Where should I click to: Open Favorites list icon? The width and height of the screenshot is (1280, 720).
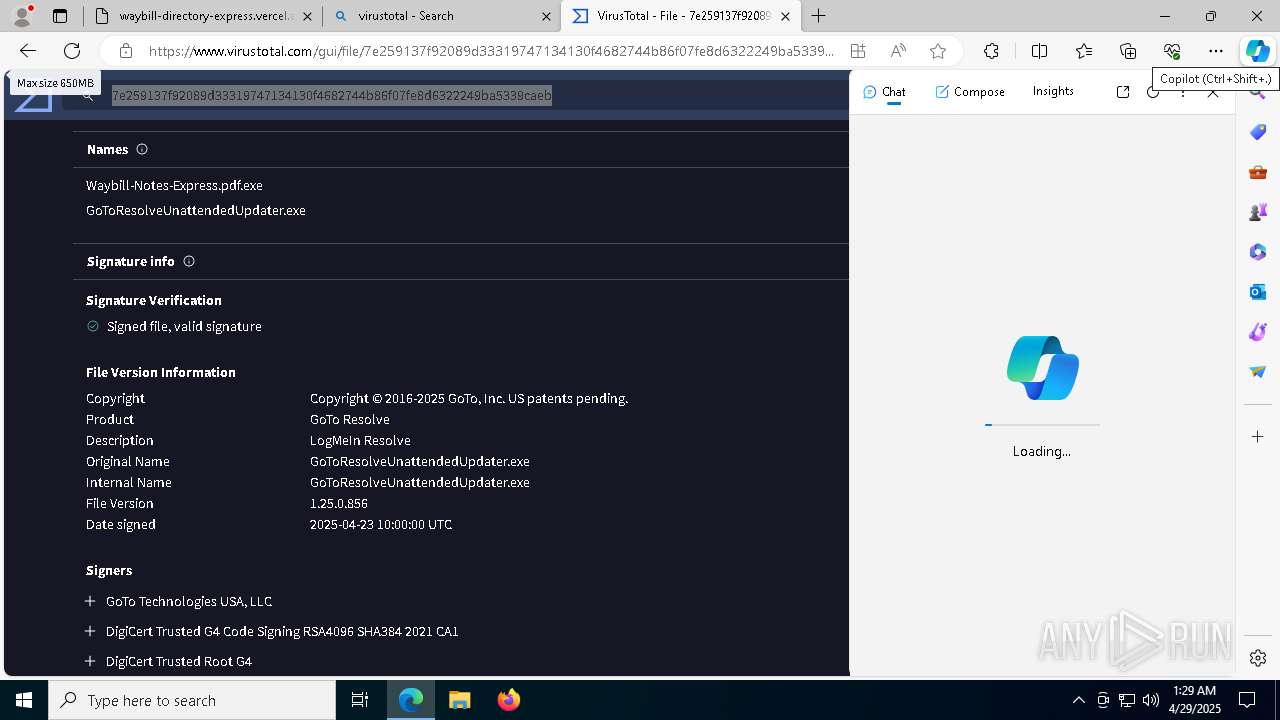coord(1084,51)
